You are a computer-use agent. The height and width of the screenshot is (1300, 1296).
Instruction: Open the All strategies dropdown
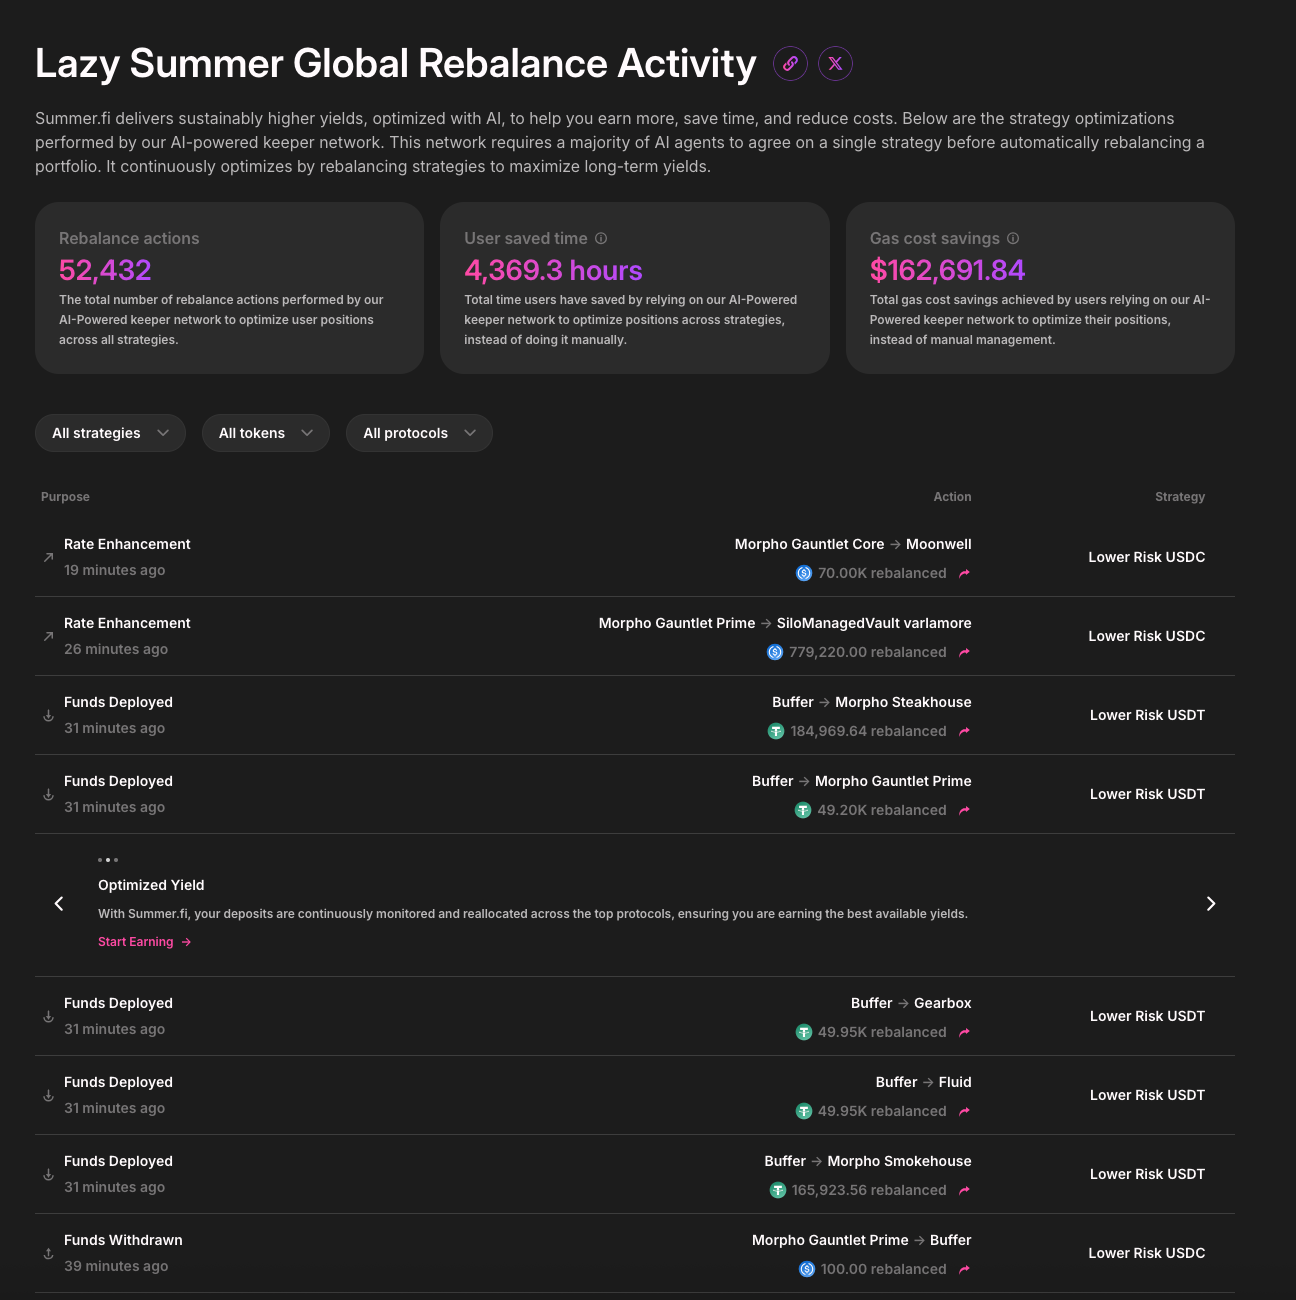[x=110, y=433]
